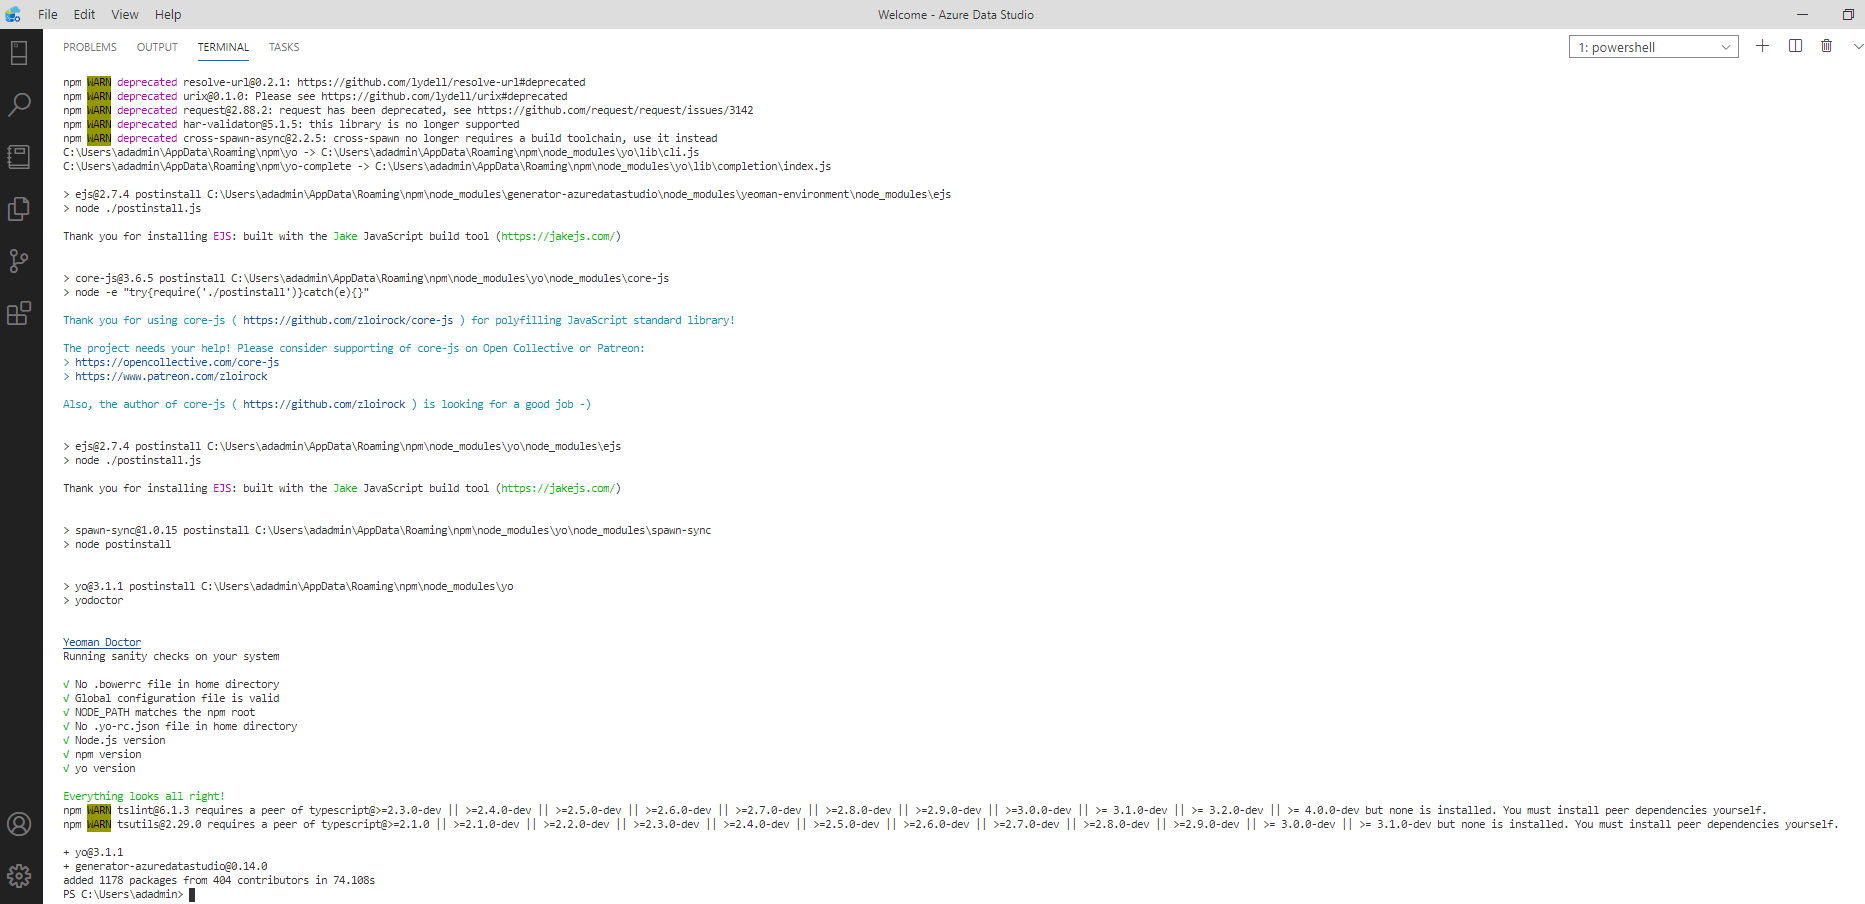
Task: Click the 'No .bowerrc file in home directory' check
Action: point(171,684)
